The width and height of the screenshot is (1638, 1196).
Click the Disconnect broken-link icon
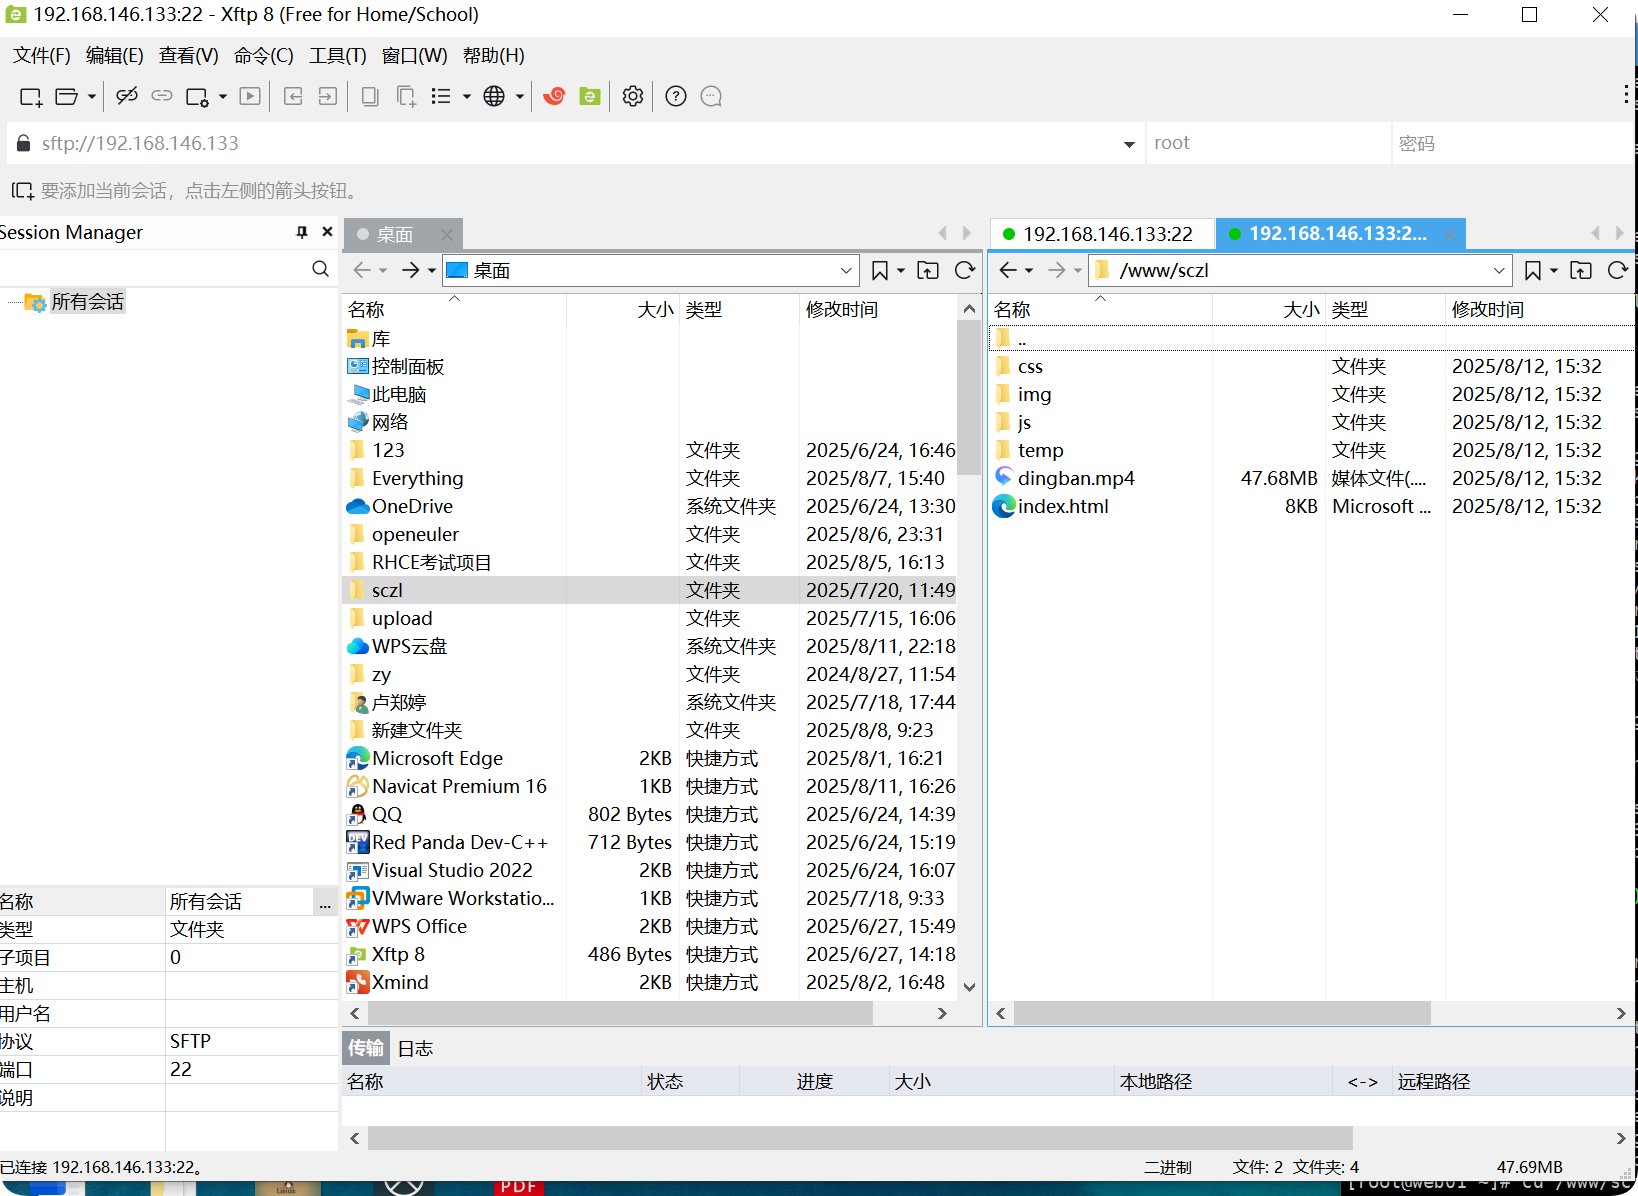click(x=127, y=96)
